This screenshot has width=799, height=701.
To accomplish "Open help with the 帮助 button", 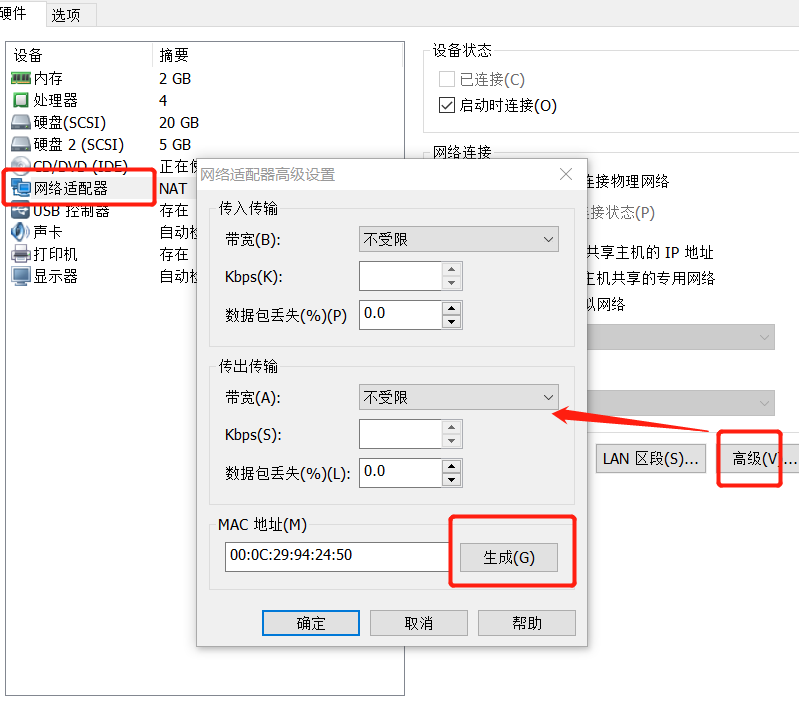I will [x=527, y=623].
